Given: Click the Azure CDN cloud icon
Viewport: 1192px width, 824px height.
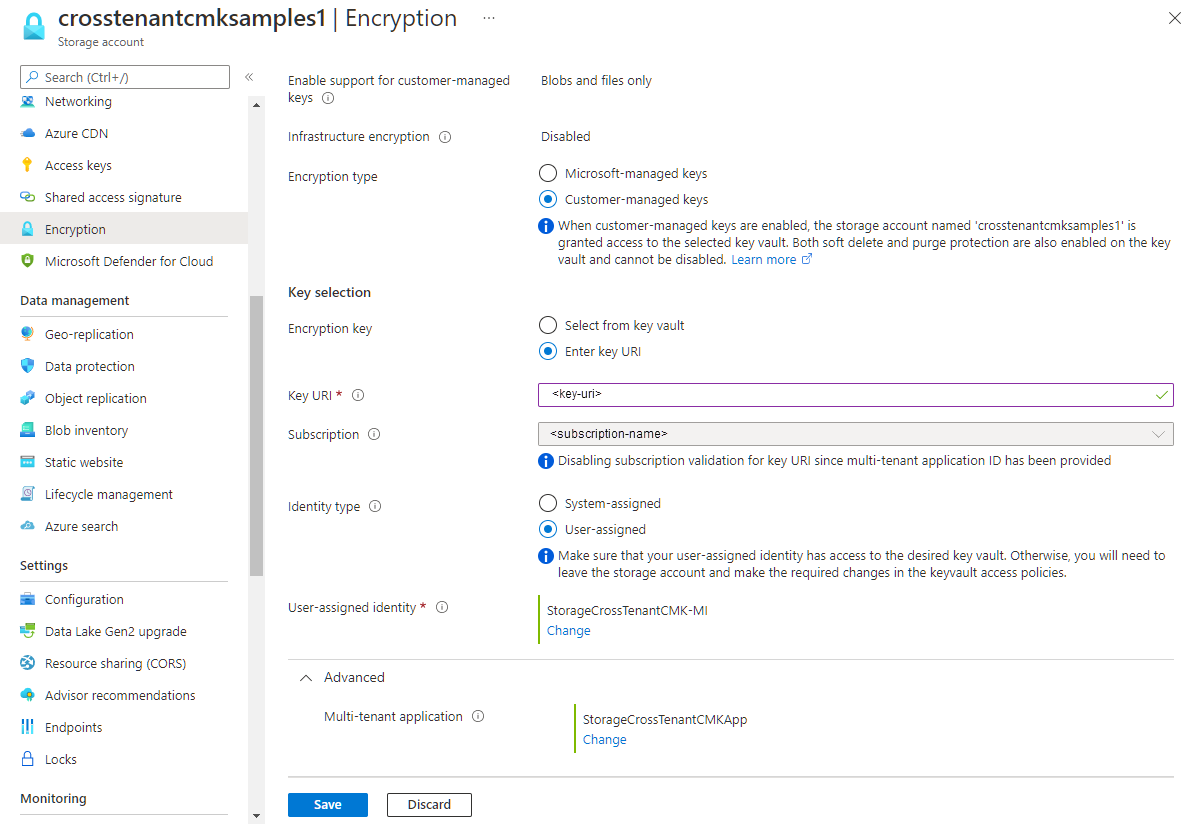Looking at the screenshot, I should pyautogui.click(x=27, y=133).
